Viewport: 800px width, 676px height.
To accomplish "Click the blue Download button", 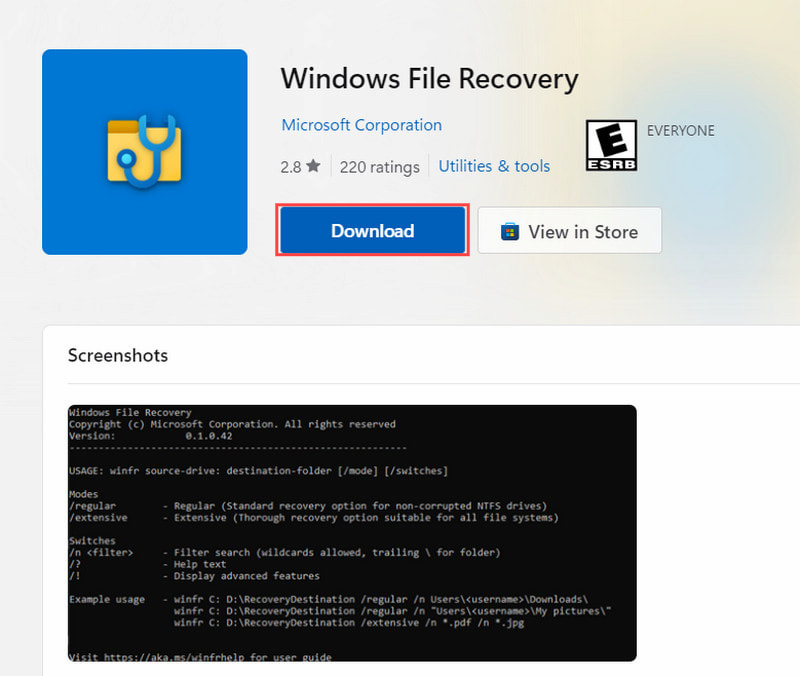I will pyautogui.click(x=372, y=230).
